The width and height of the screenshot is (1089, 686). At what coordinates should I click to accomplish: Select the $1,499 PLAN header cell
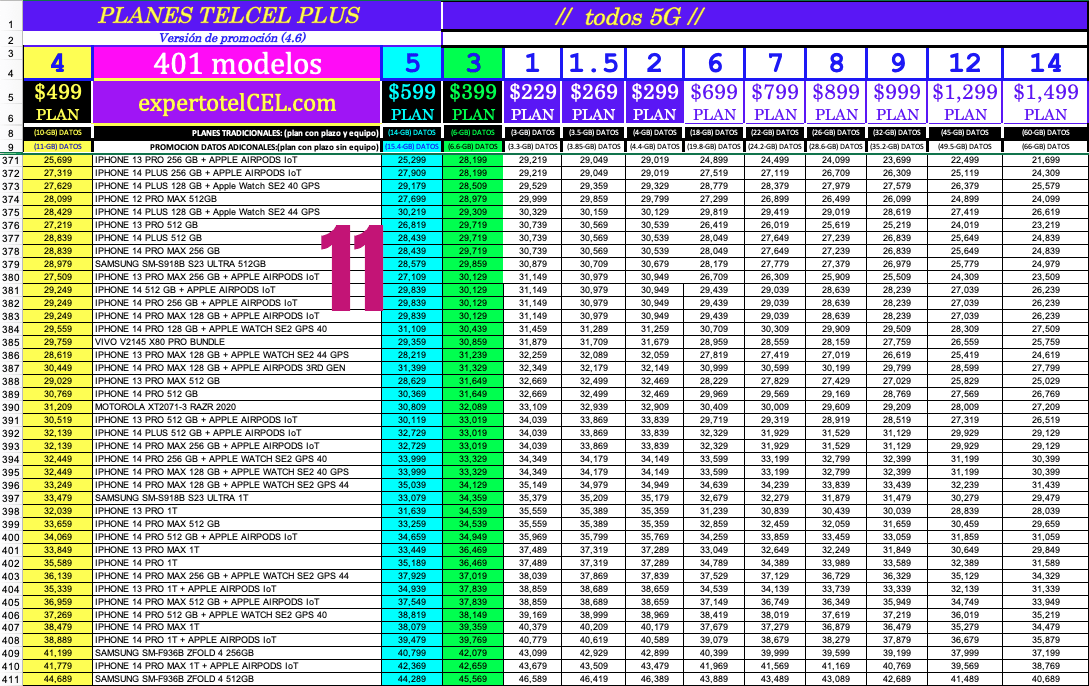tap(1045, 103)
